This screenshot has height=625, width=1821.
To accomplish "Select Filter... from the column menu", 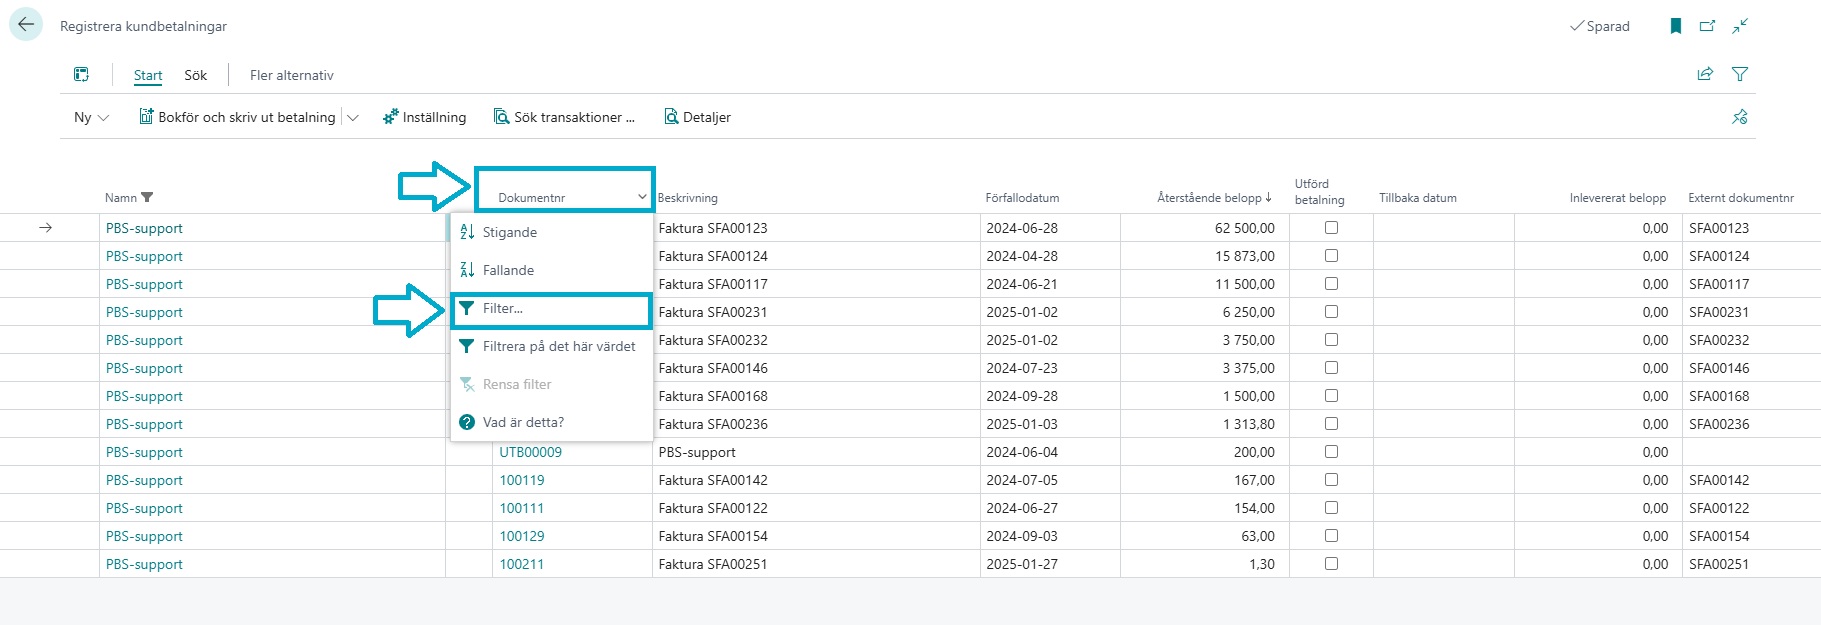I will [x=503, y=309].
